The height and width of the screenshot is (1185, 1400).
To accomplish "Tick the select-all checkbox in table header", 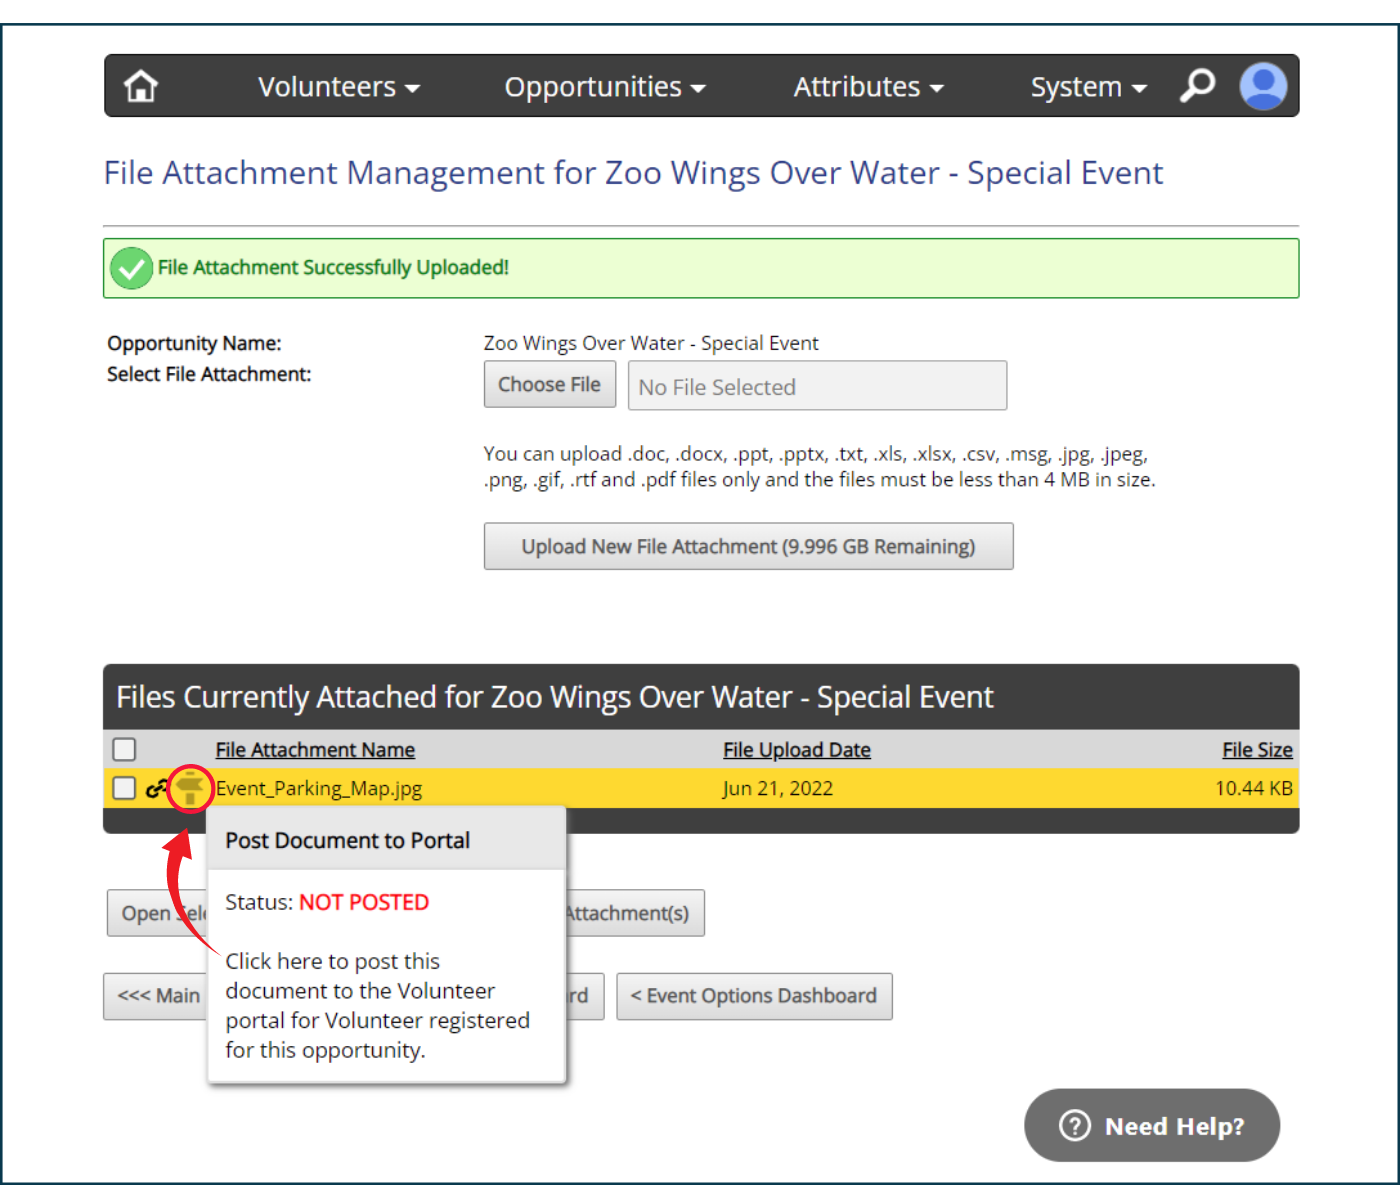I will [124, 749].
